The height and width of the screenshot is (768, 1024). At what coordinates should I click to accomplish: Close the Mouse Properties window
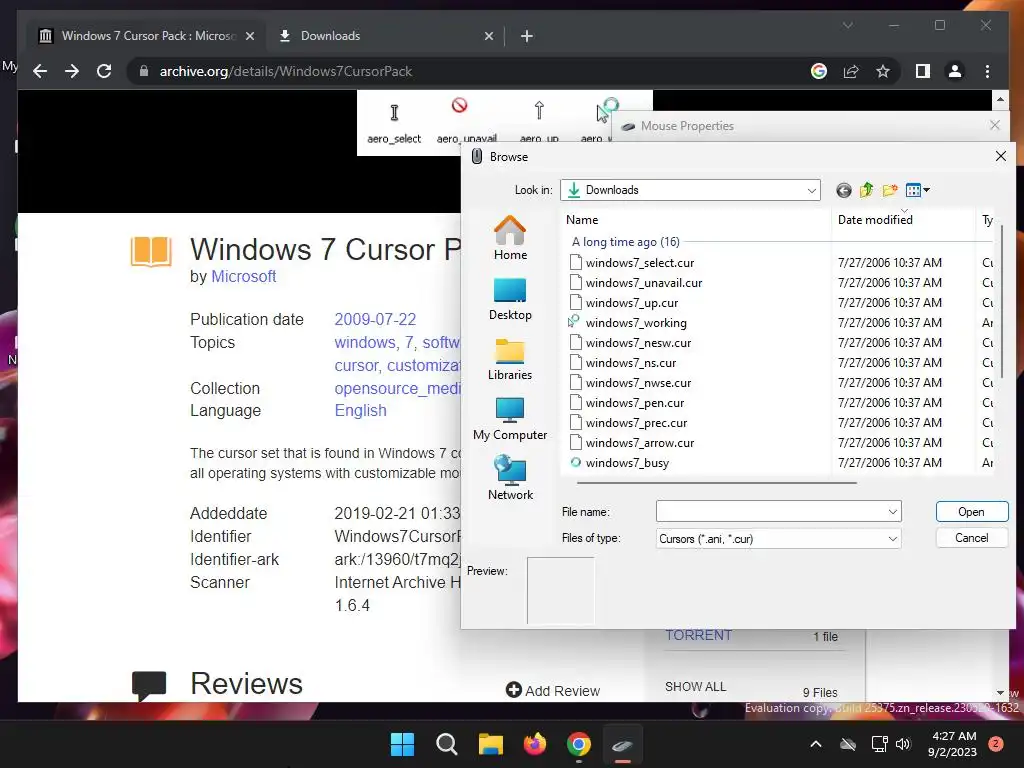[x=995, y=125]
